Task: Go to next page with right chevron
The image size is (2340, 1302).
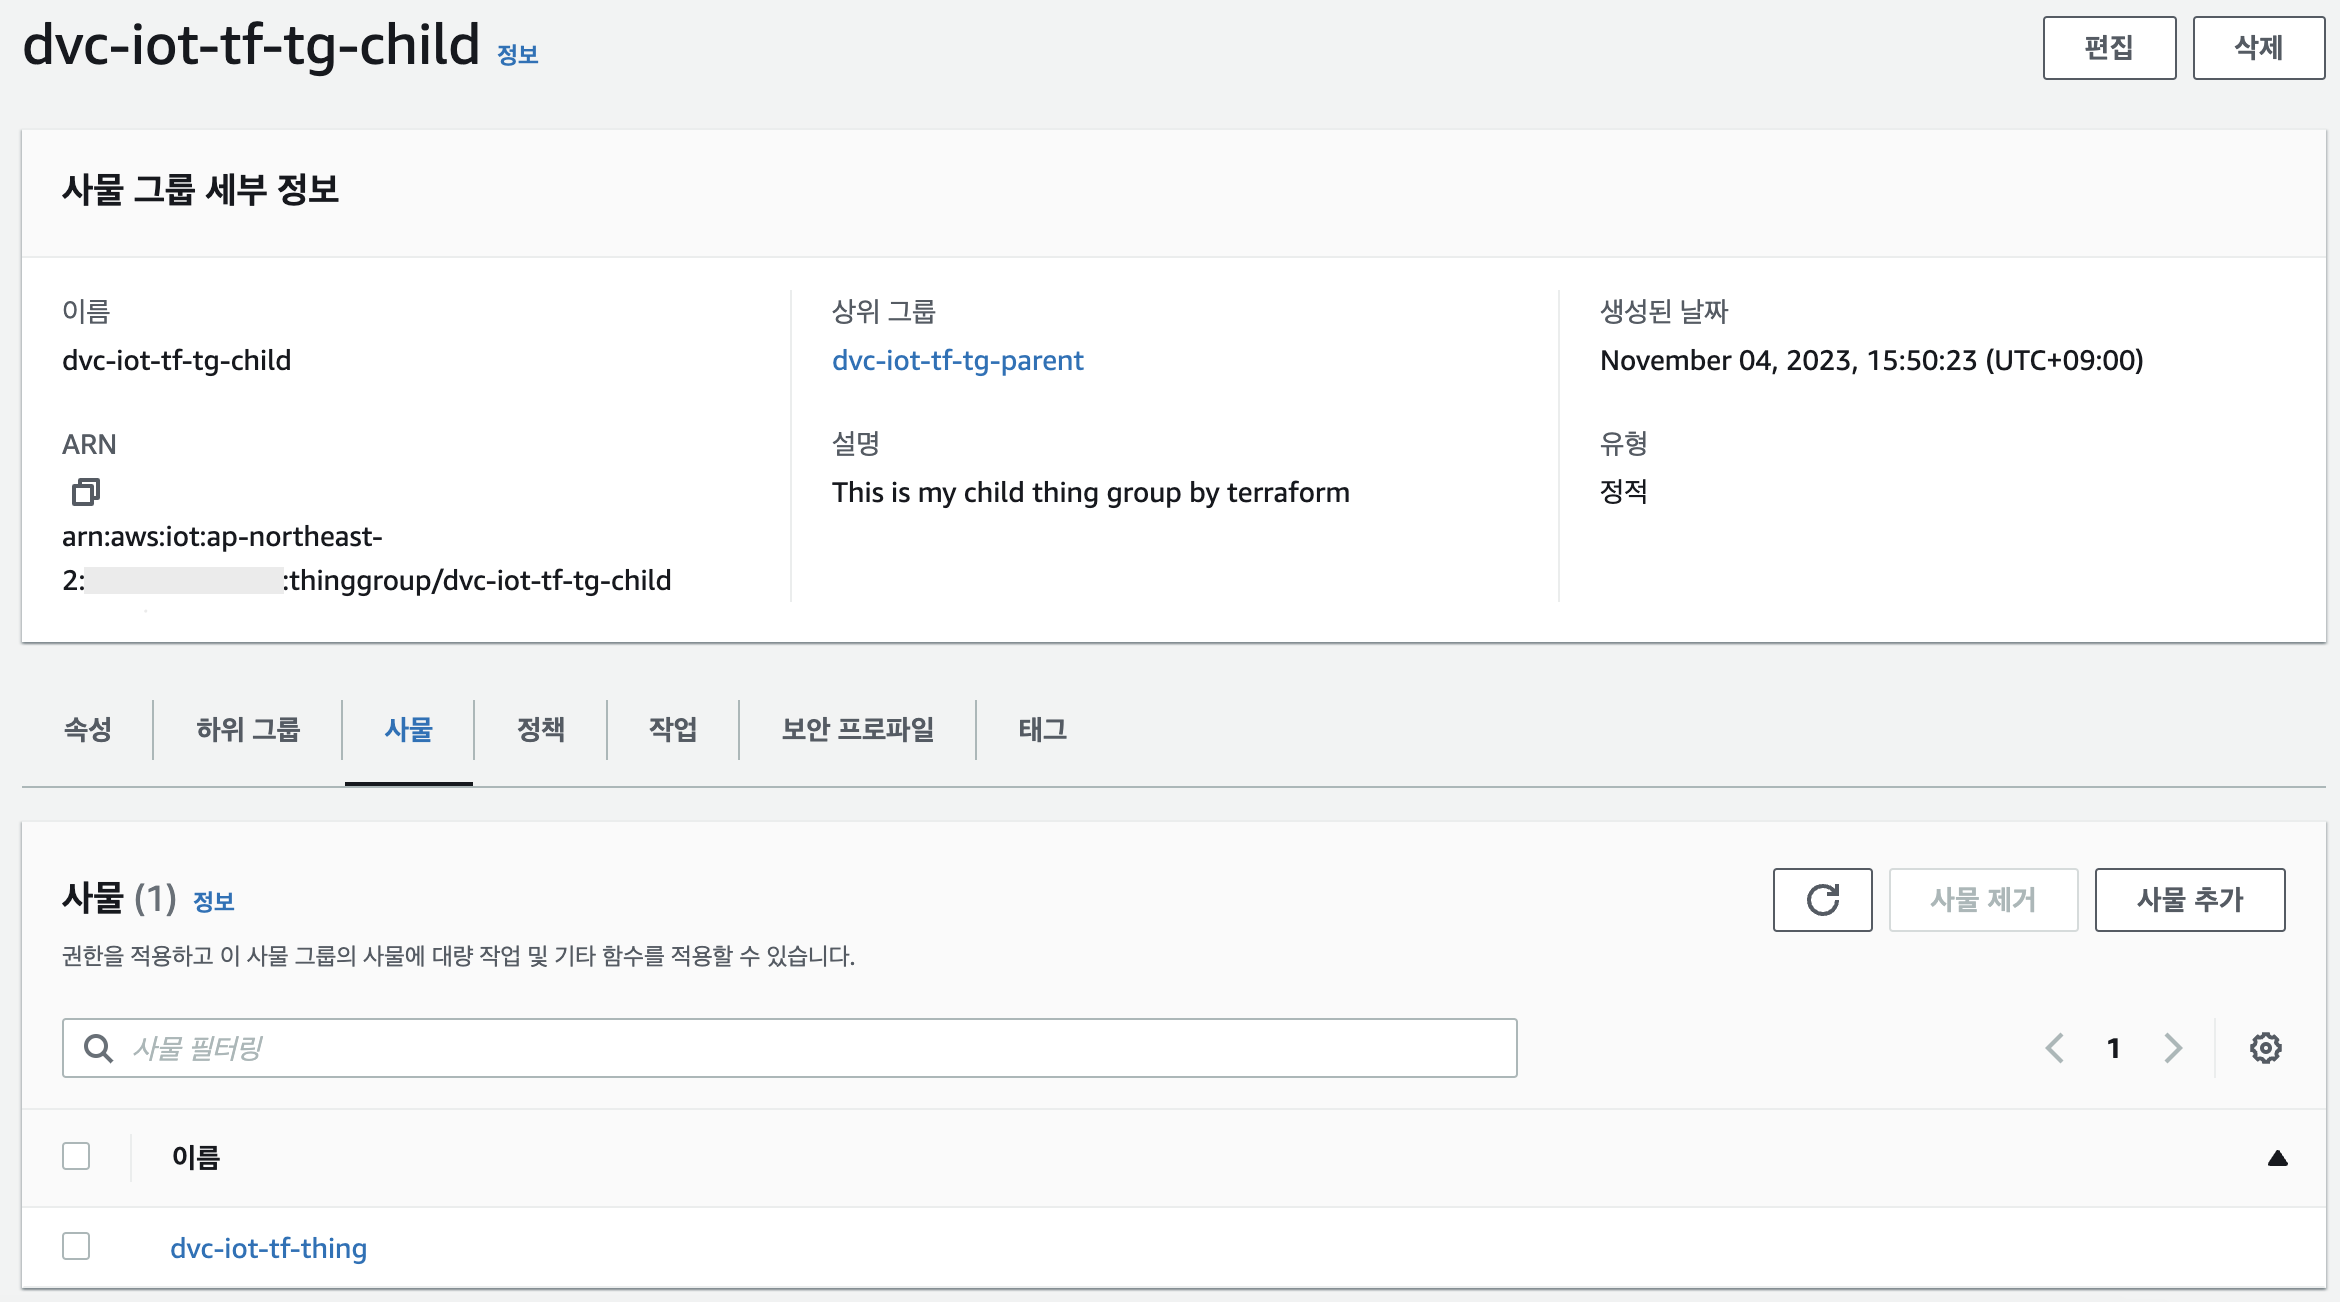Action: coord(2172,1048)
